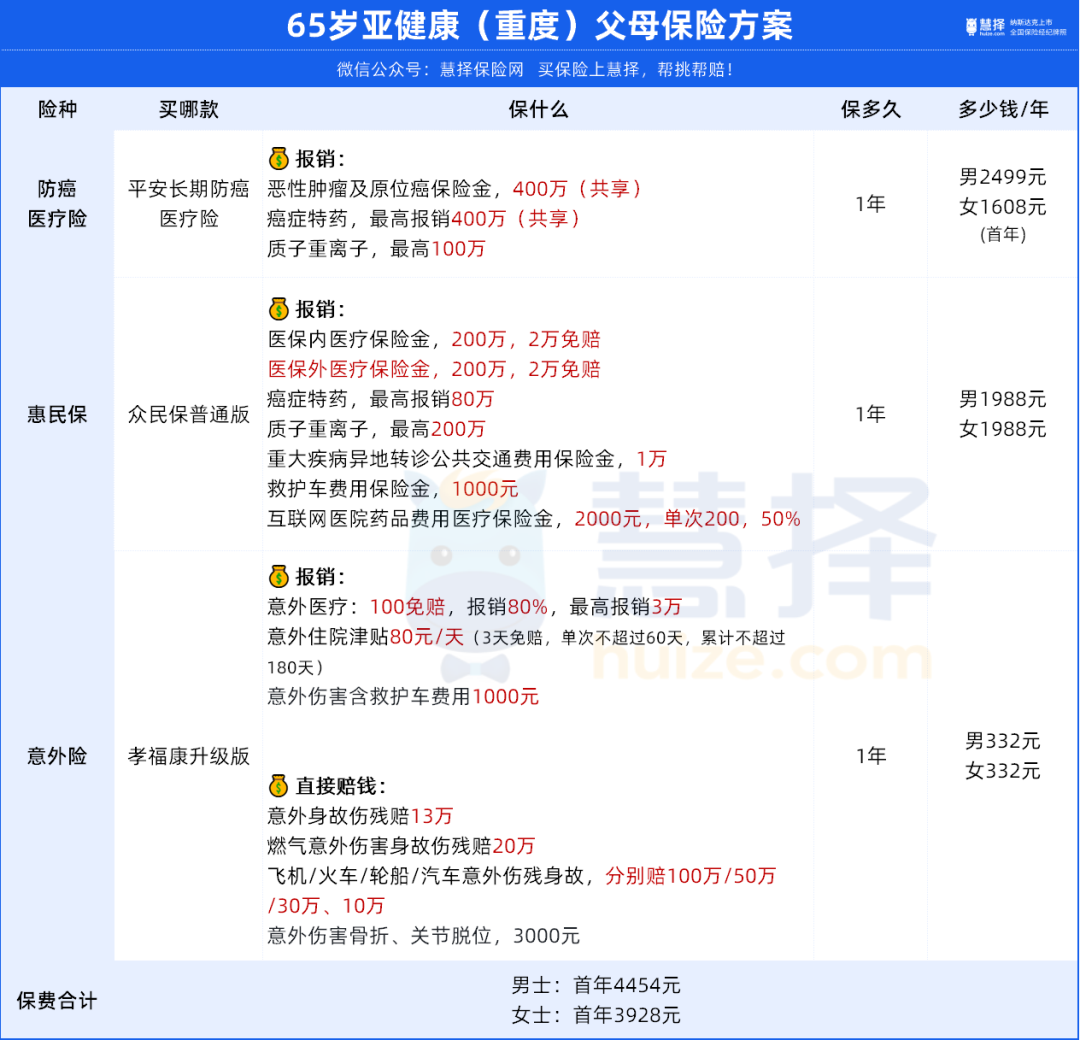The height and width of the screenshot is (1040, 1080).
Task: Open the 众民保普通版 product name
Action: pos(189,414)
